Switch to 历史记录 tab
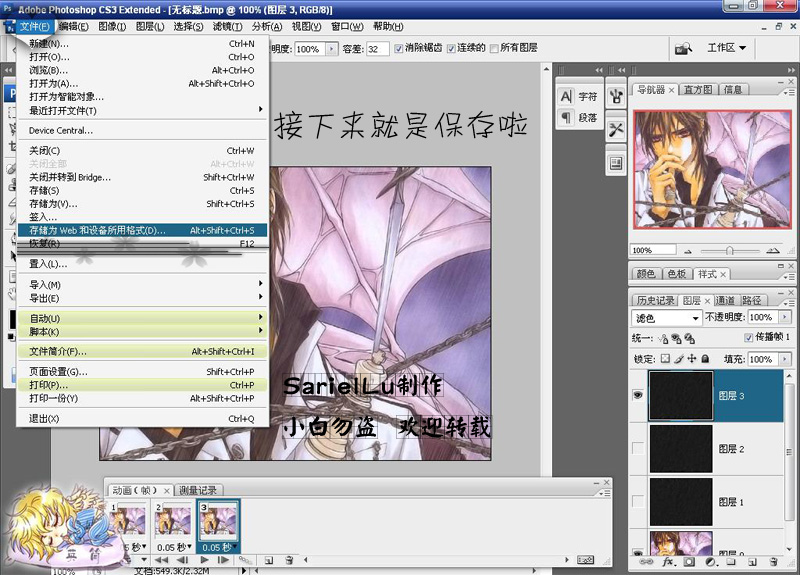The image size is (800, 575). click(655, 300)
